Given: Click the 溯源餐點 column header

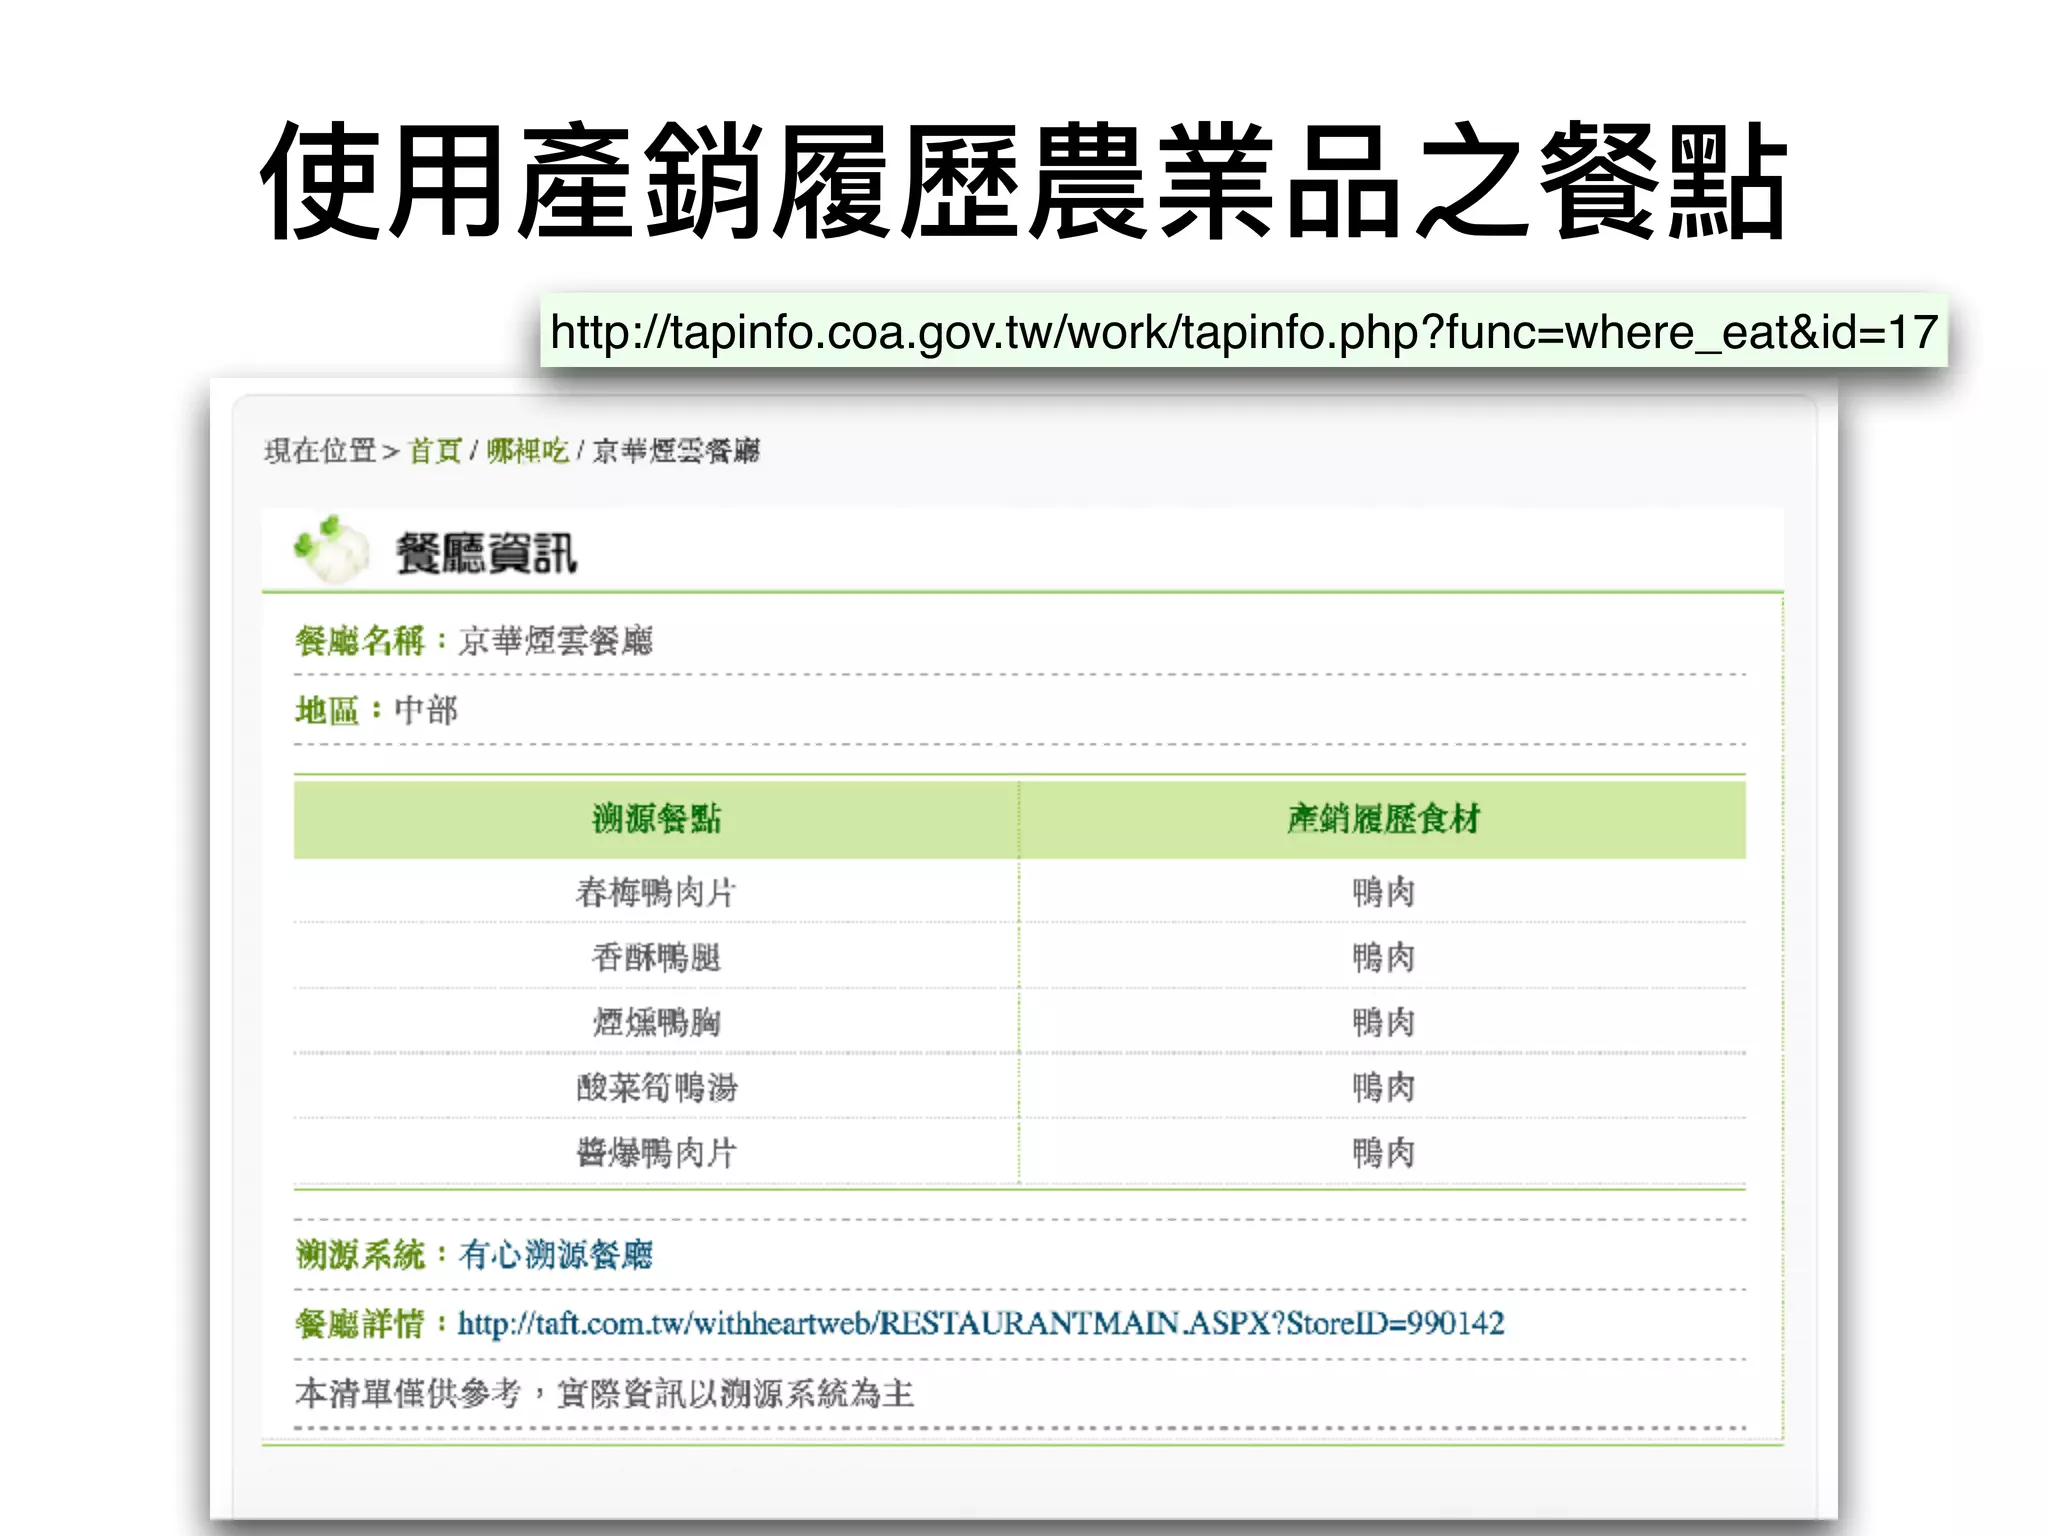Looking at the screenshot, I should 656,819.
